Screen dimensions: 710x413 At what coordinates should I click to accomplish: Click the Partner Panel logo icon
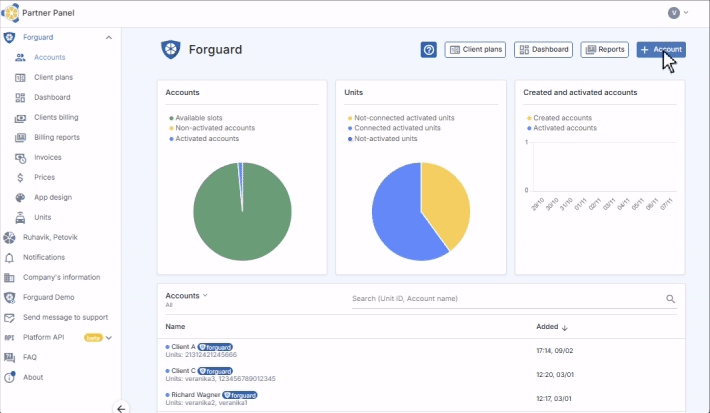pyautogui.click(x=10, y=13)
